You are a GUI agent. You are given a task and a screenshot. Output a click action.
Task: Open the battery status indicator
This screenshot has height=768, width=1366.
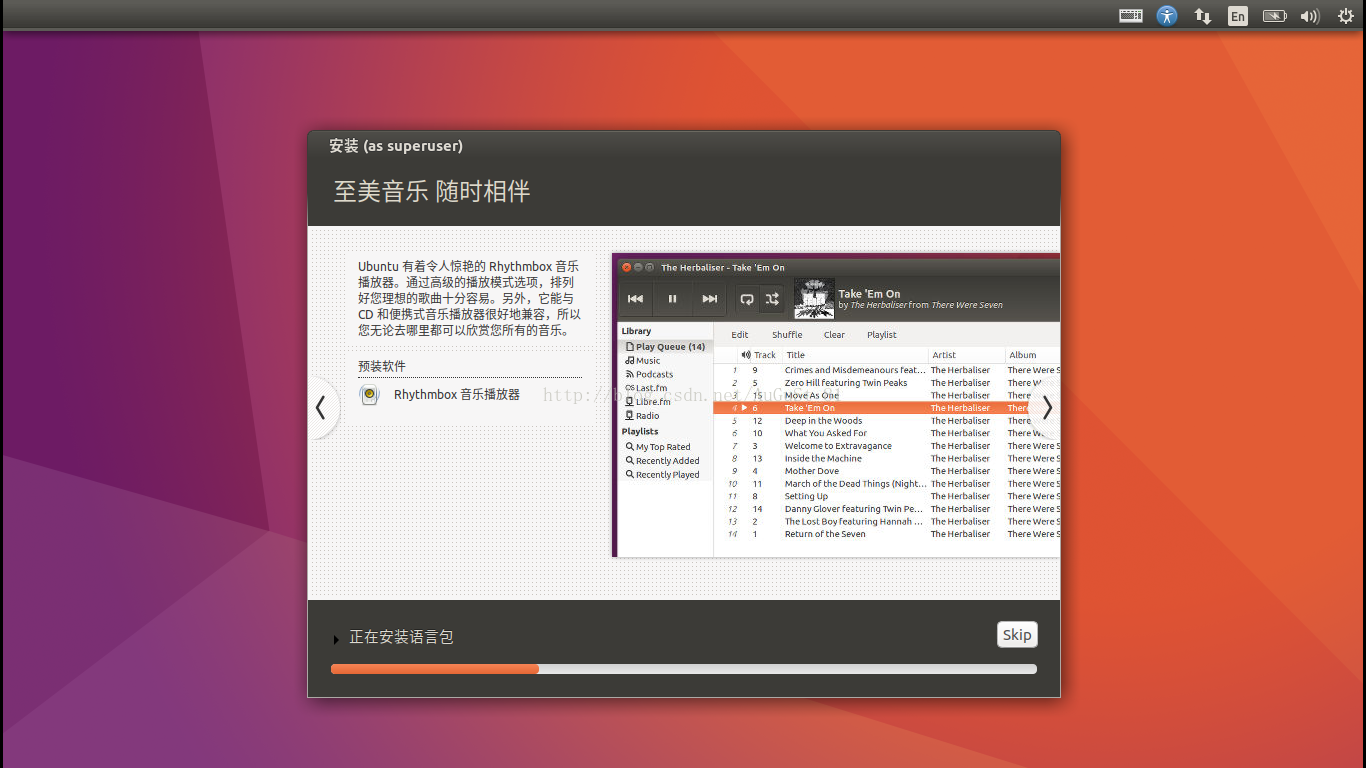tap(1274, 16)
